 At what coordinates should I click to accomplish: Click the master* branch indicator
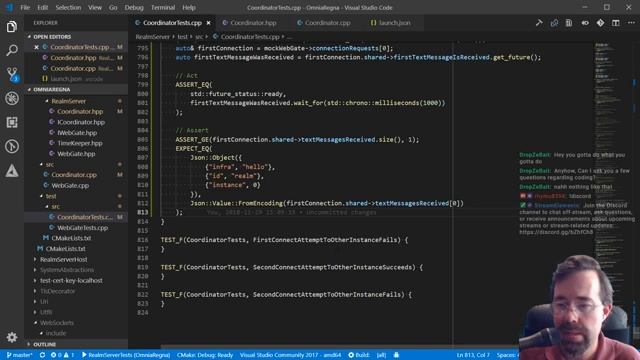coord(20,355)
